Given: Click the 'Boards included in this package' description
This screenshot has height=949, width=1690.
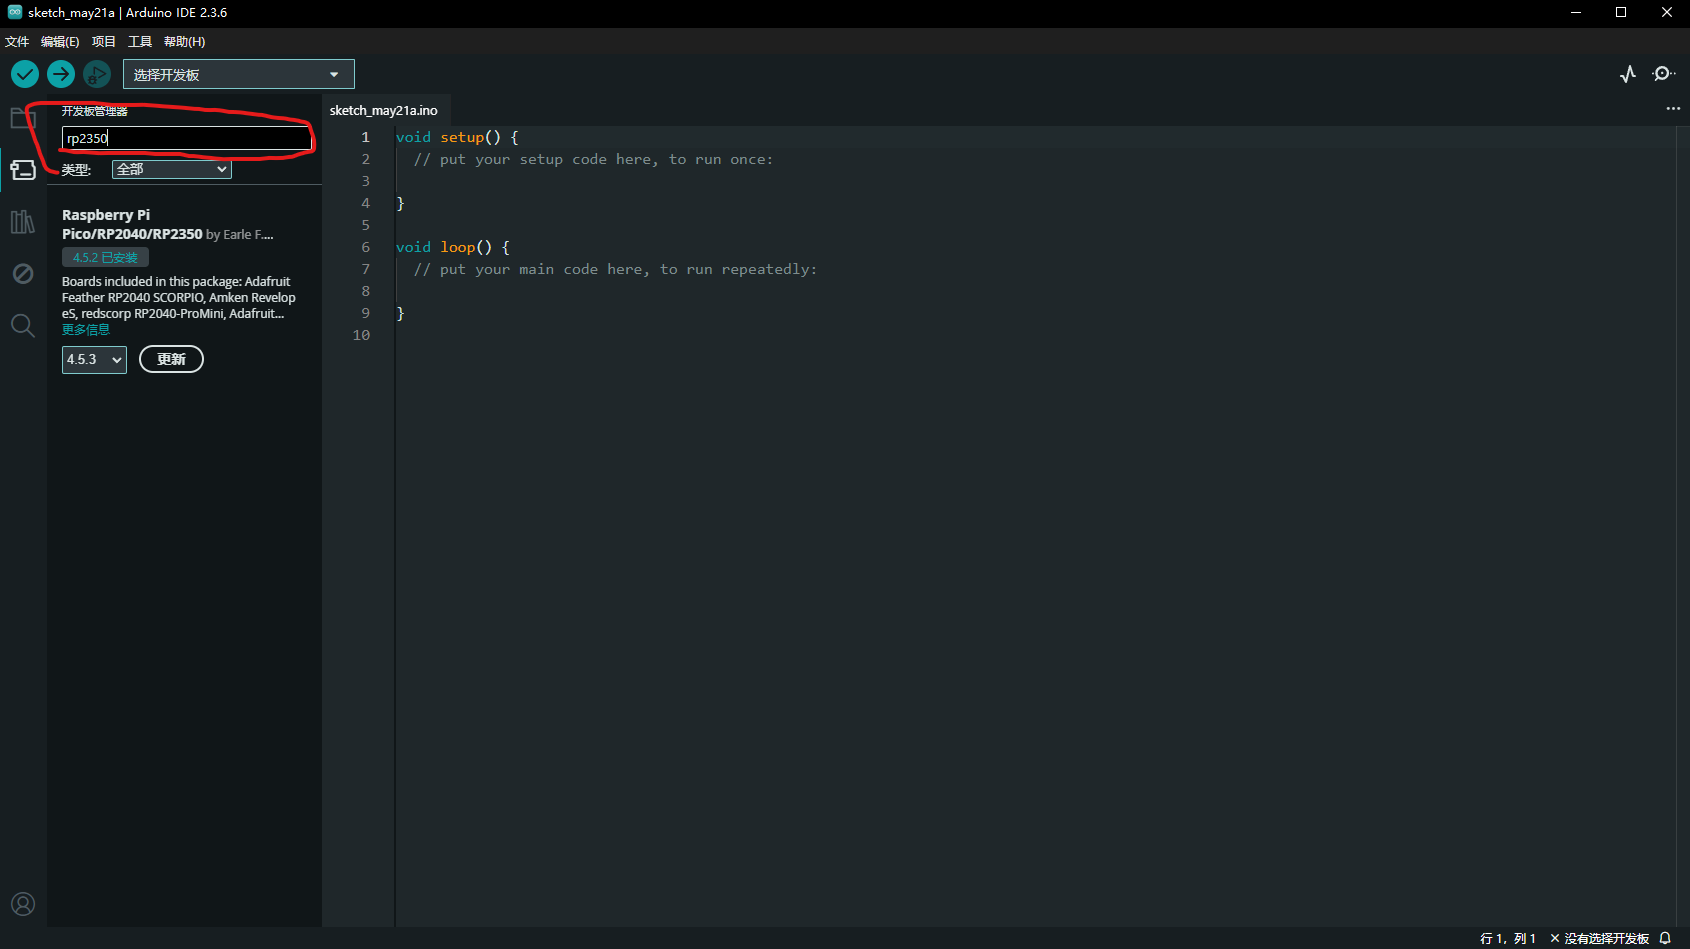Looking at the screenshot, I should pyautogui.click(x=179, y=298).
